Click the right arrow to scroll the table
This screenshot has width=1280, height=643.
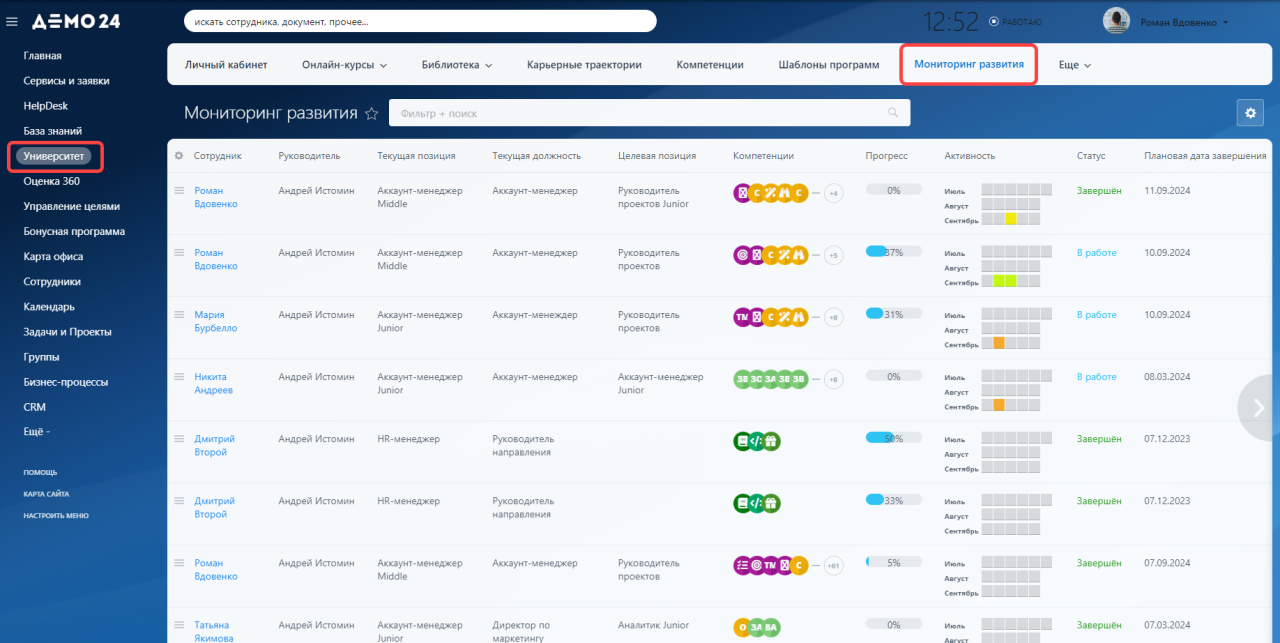1259,407
